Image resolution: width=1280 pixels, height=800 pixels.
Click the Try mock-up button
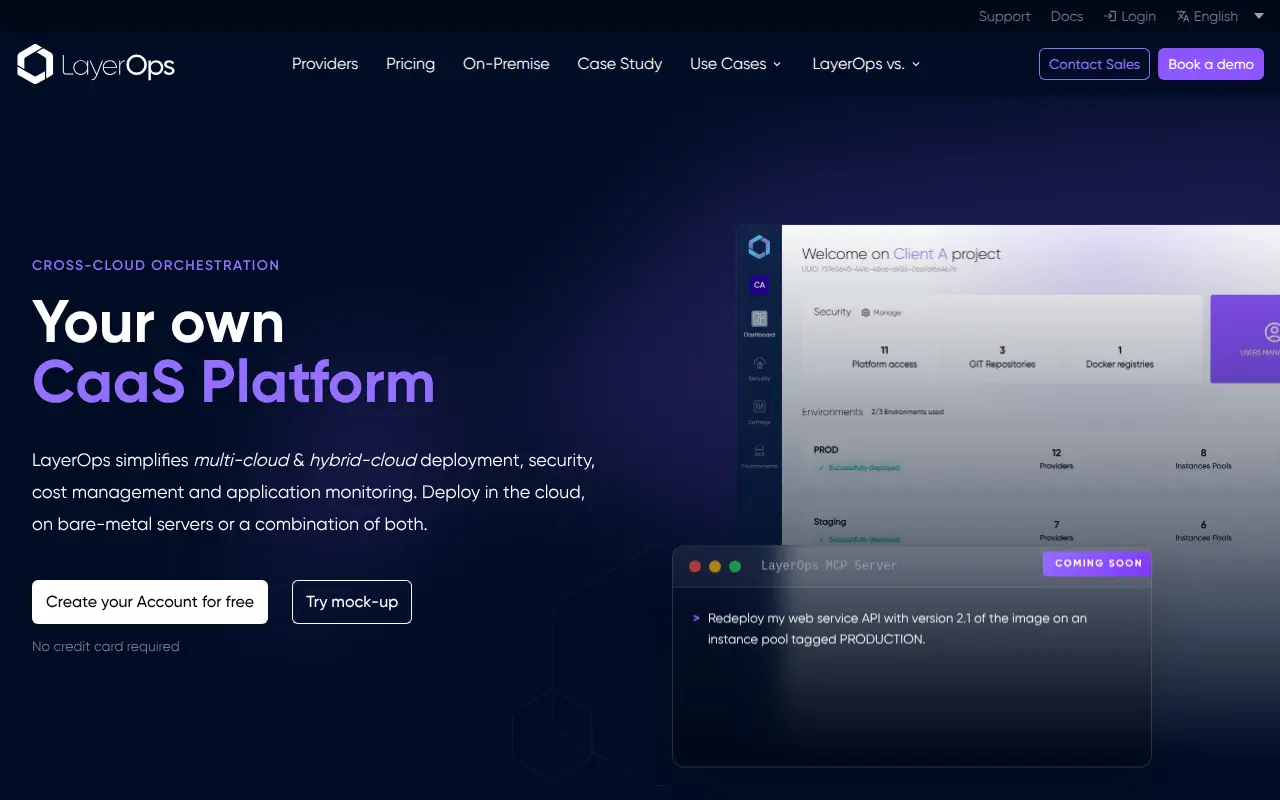[352, 602]
